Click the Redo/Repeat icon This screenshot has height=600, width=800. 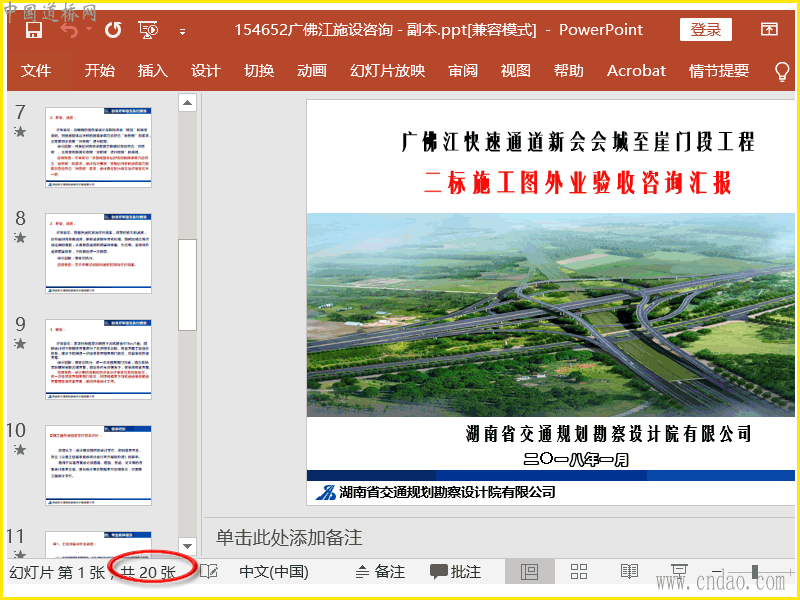click(113, 30)
